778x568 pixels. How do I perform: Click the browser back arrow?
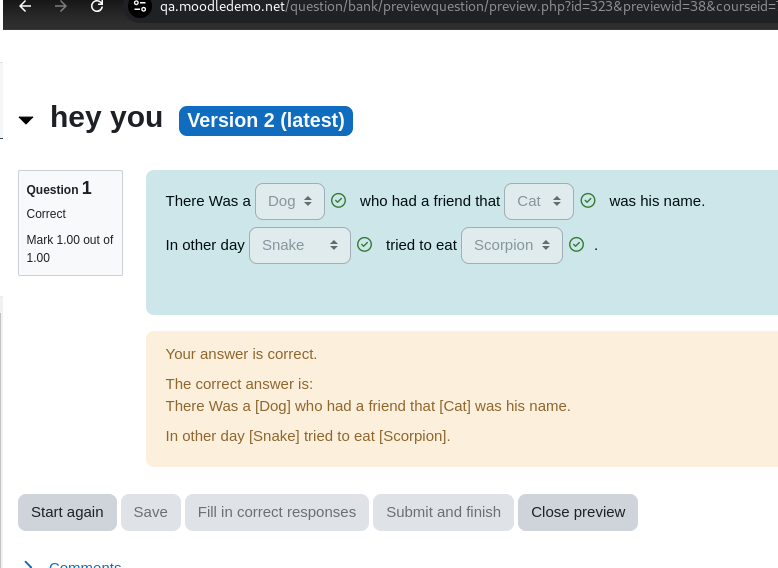click(25, 6)
